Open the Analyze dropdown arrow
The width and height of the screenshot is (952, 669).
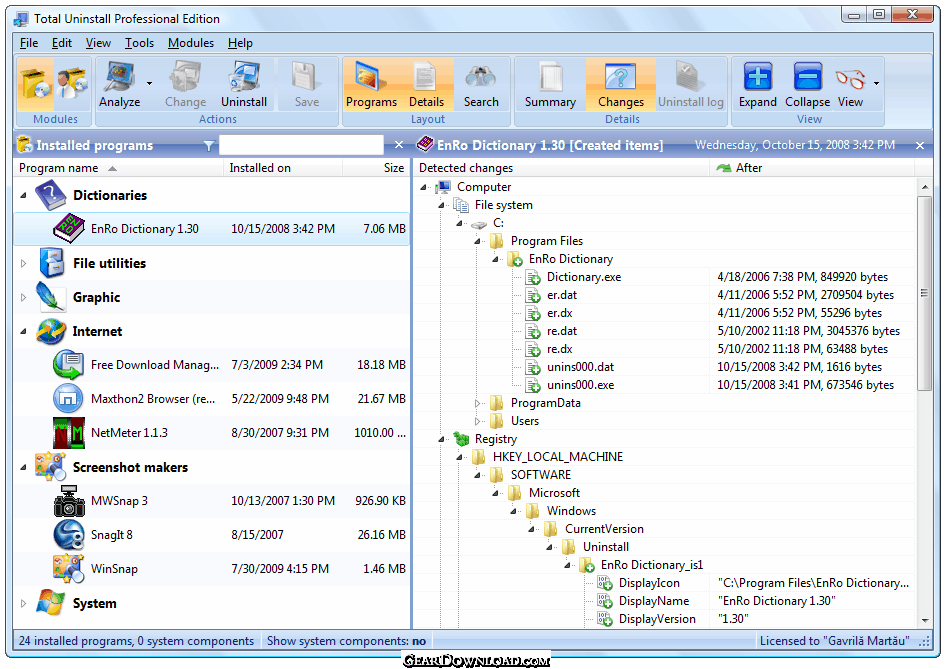point(149,84)
